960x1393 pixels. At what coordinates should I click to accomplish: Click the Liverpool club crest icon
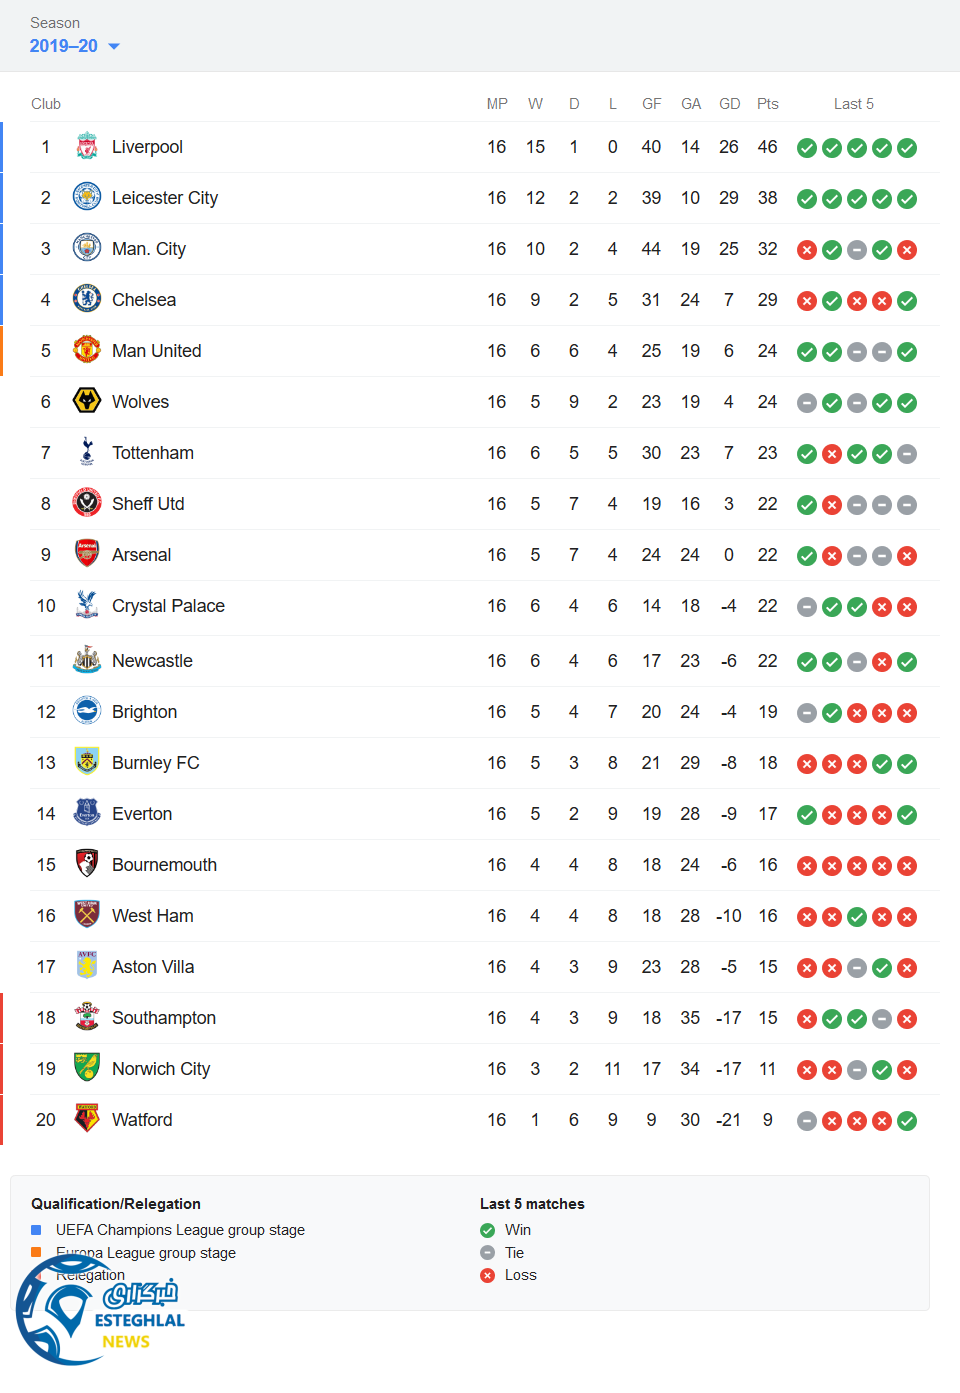click(x=87, y=147)
